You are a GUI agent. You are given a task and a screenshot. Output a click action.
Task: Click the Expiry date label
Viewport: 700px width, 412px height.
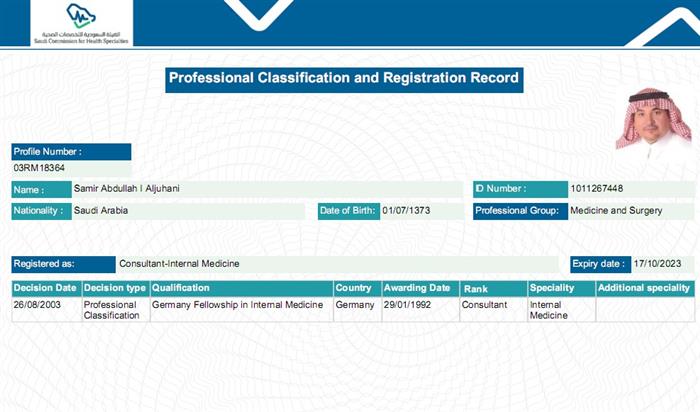tap(600, 264)
